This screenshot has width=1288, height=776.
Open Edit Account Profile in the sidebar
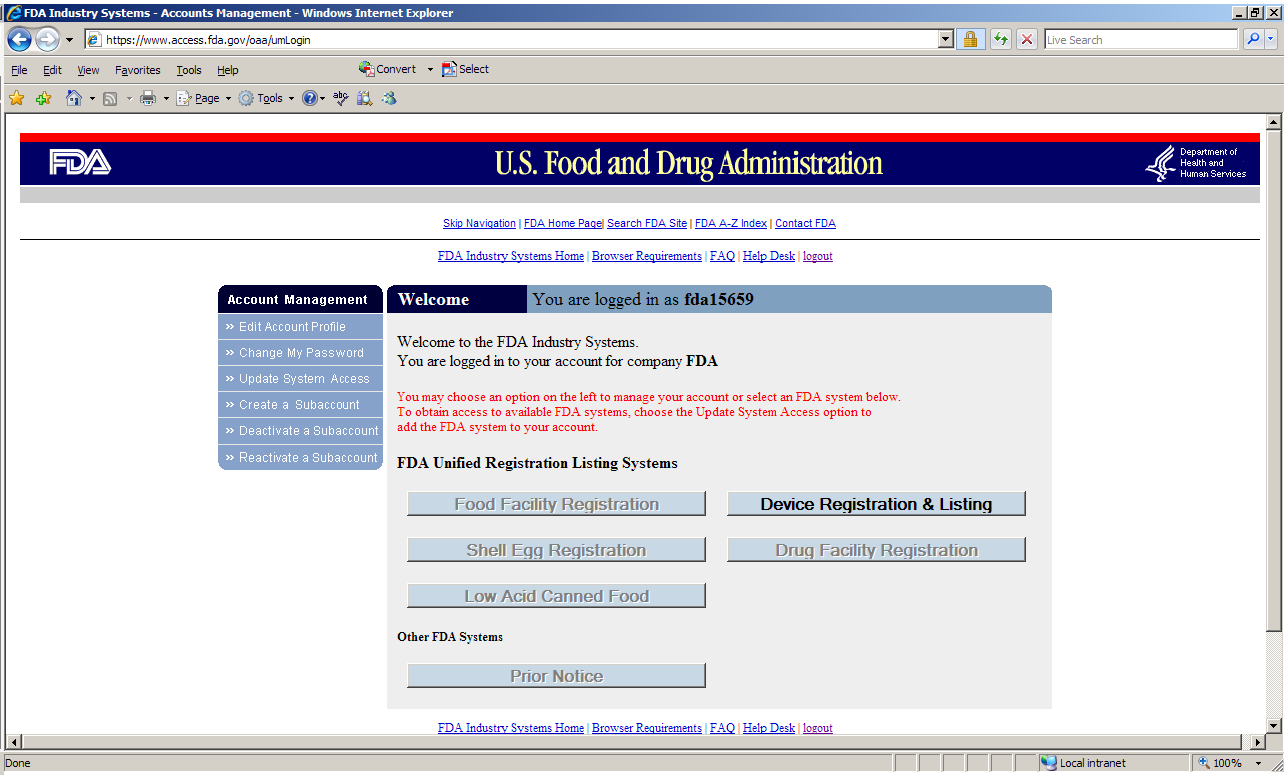tap(300, 327)
